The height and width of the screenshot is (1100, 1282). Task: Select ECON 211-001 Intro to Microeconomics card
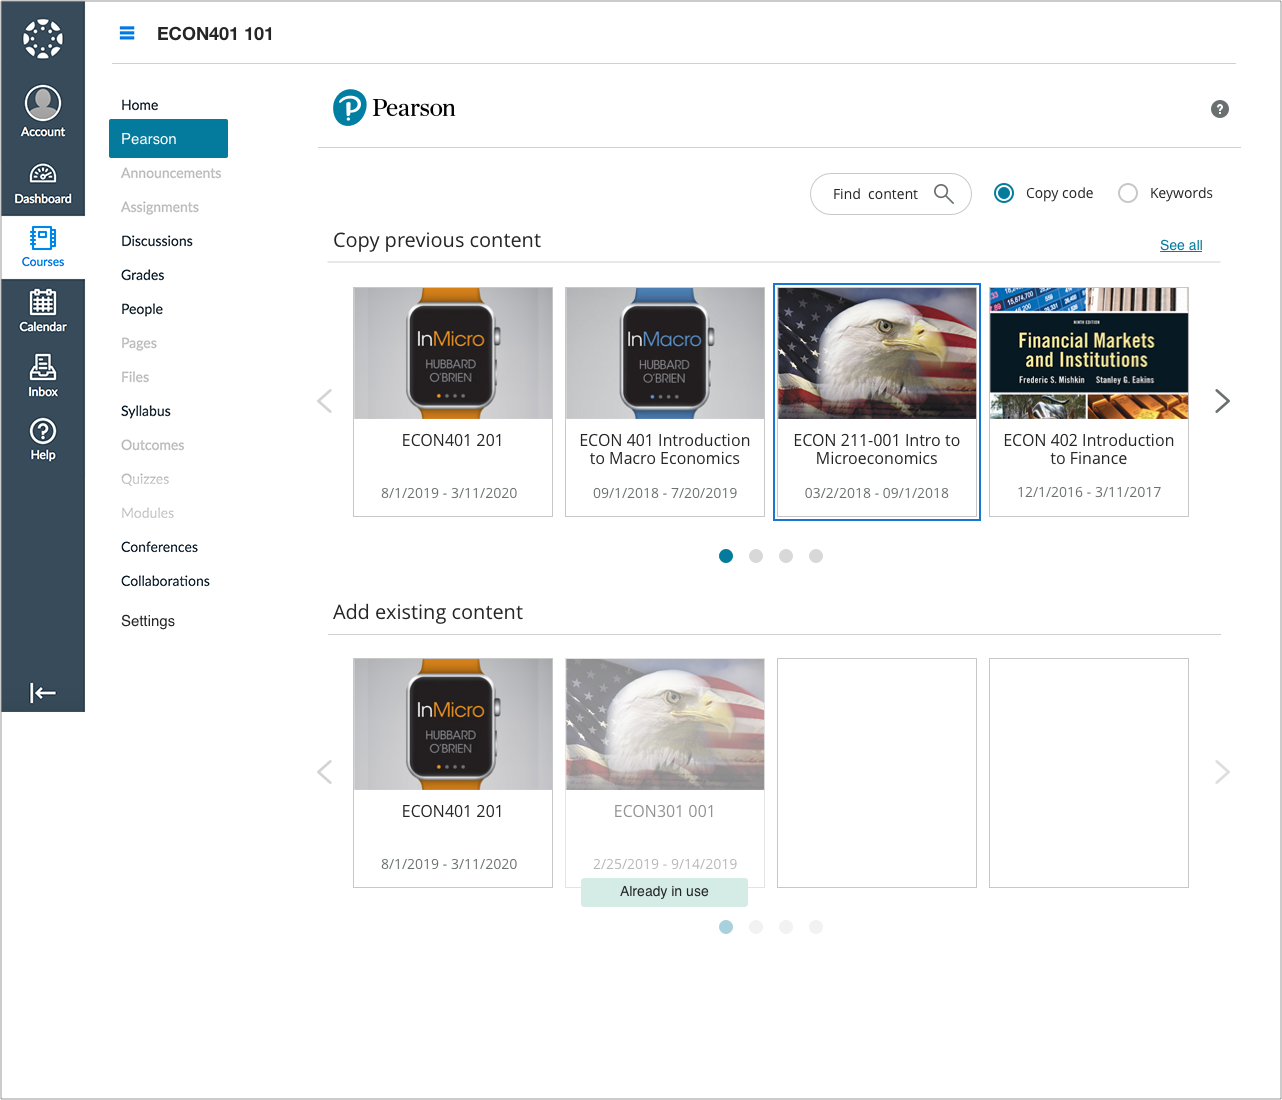pos(877,402)
